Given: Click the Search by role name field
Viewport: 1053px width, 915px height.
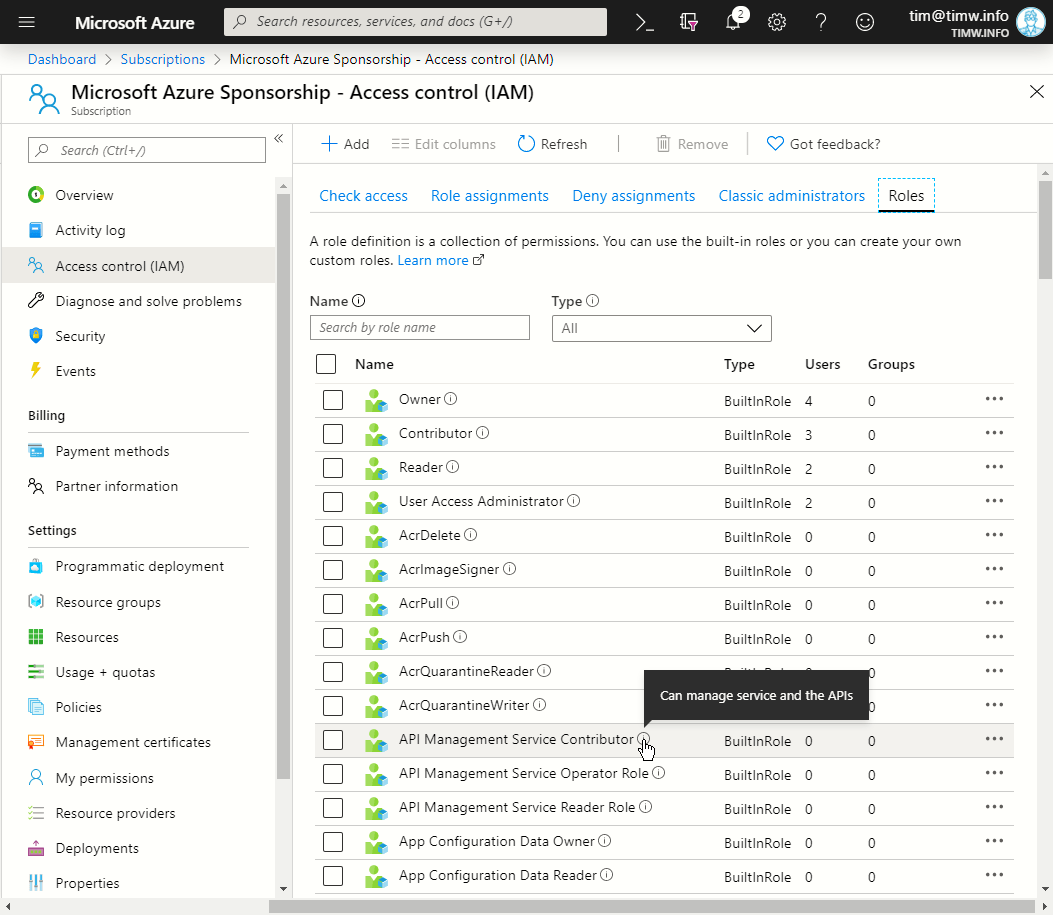Looking at the screenshot, I should pyautogui.click(x=419, y=328).
